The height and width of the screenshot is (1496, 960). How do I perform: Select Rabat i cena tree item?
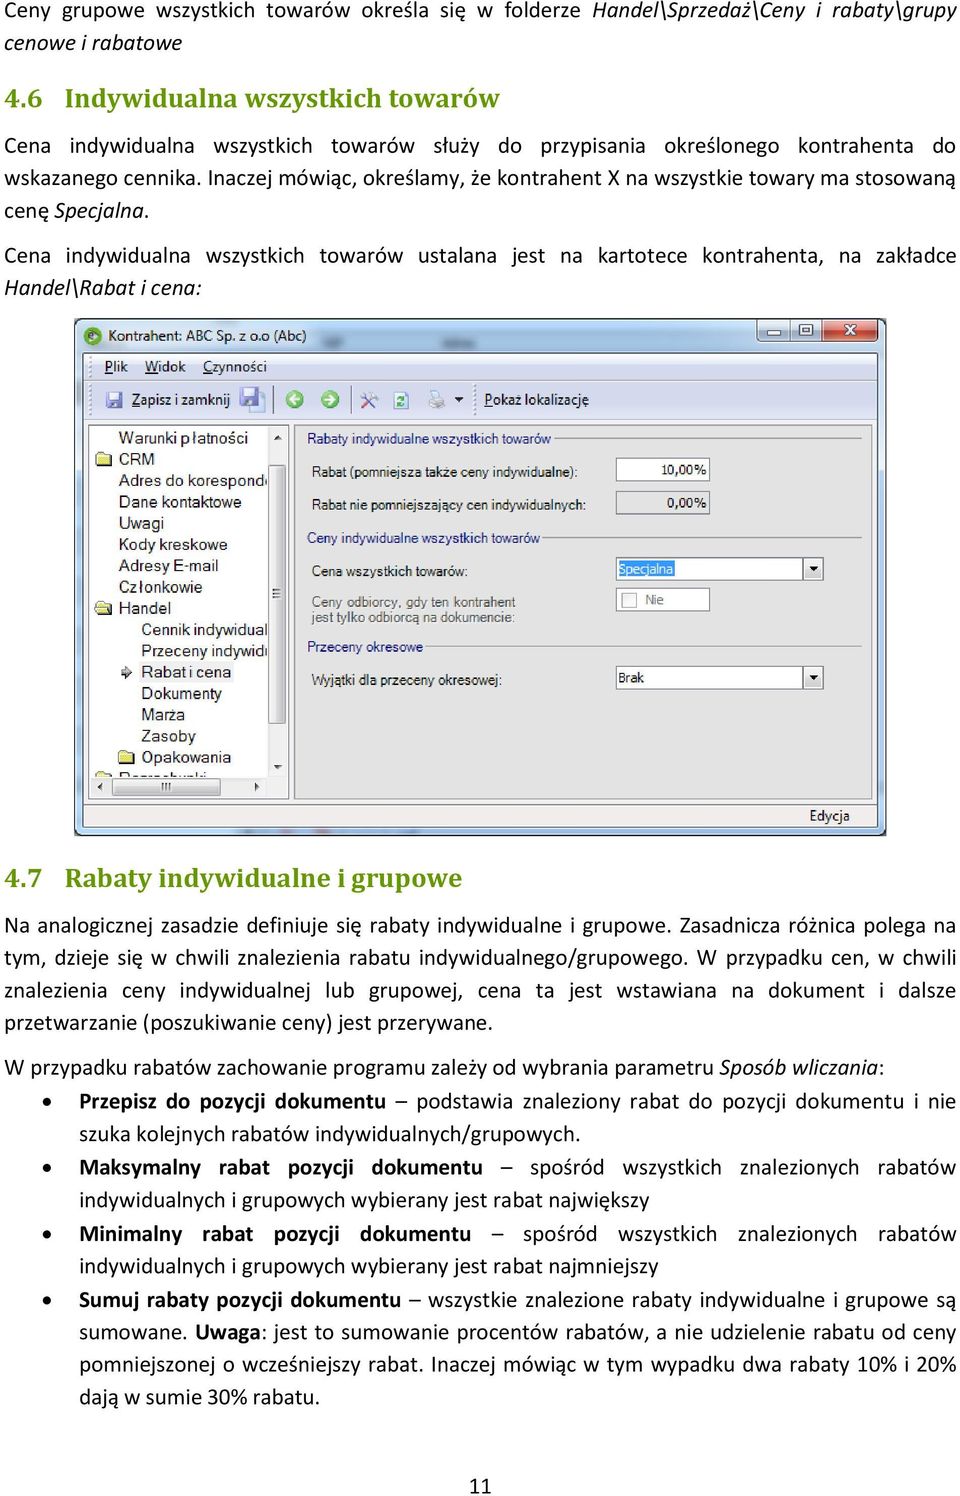(186, 672)
